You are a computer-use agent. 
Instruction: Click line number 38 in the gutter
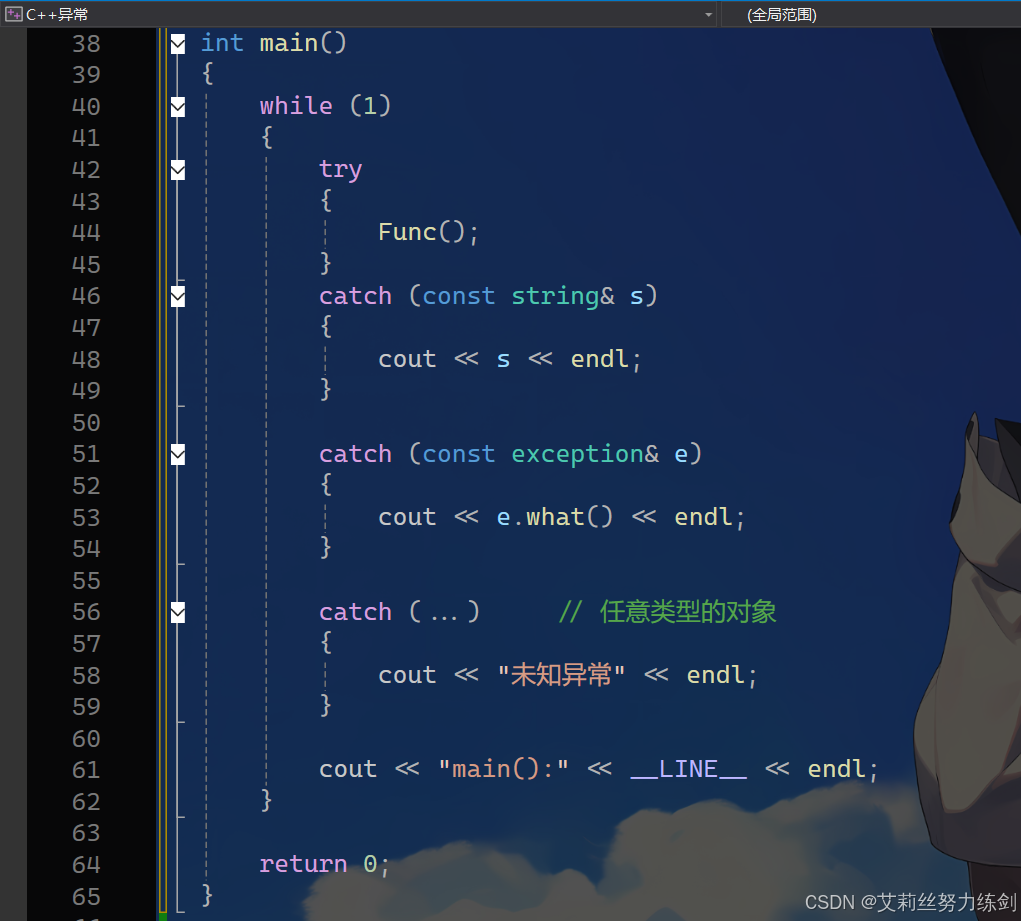tap(86, 44)
